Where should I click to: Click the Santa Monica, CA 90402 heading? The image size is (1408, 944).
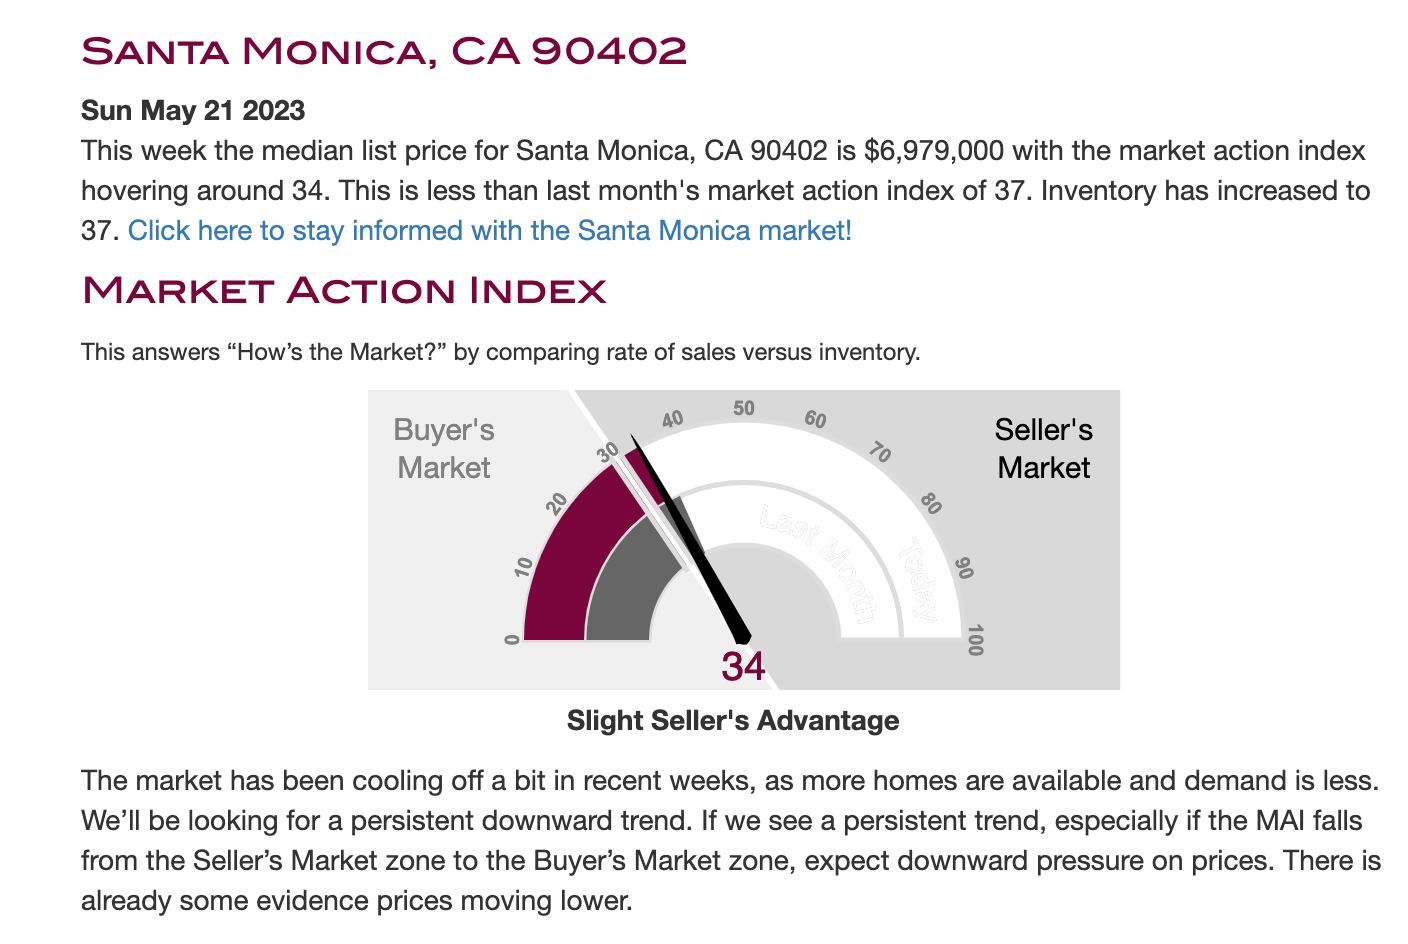(x=384, y=51)
